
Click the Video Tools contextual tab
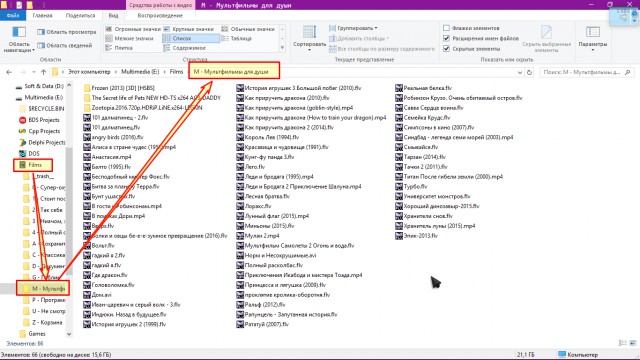[x=160, y=5]
